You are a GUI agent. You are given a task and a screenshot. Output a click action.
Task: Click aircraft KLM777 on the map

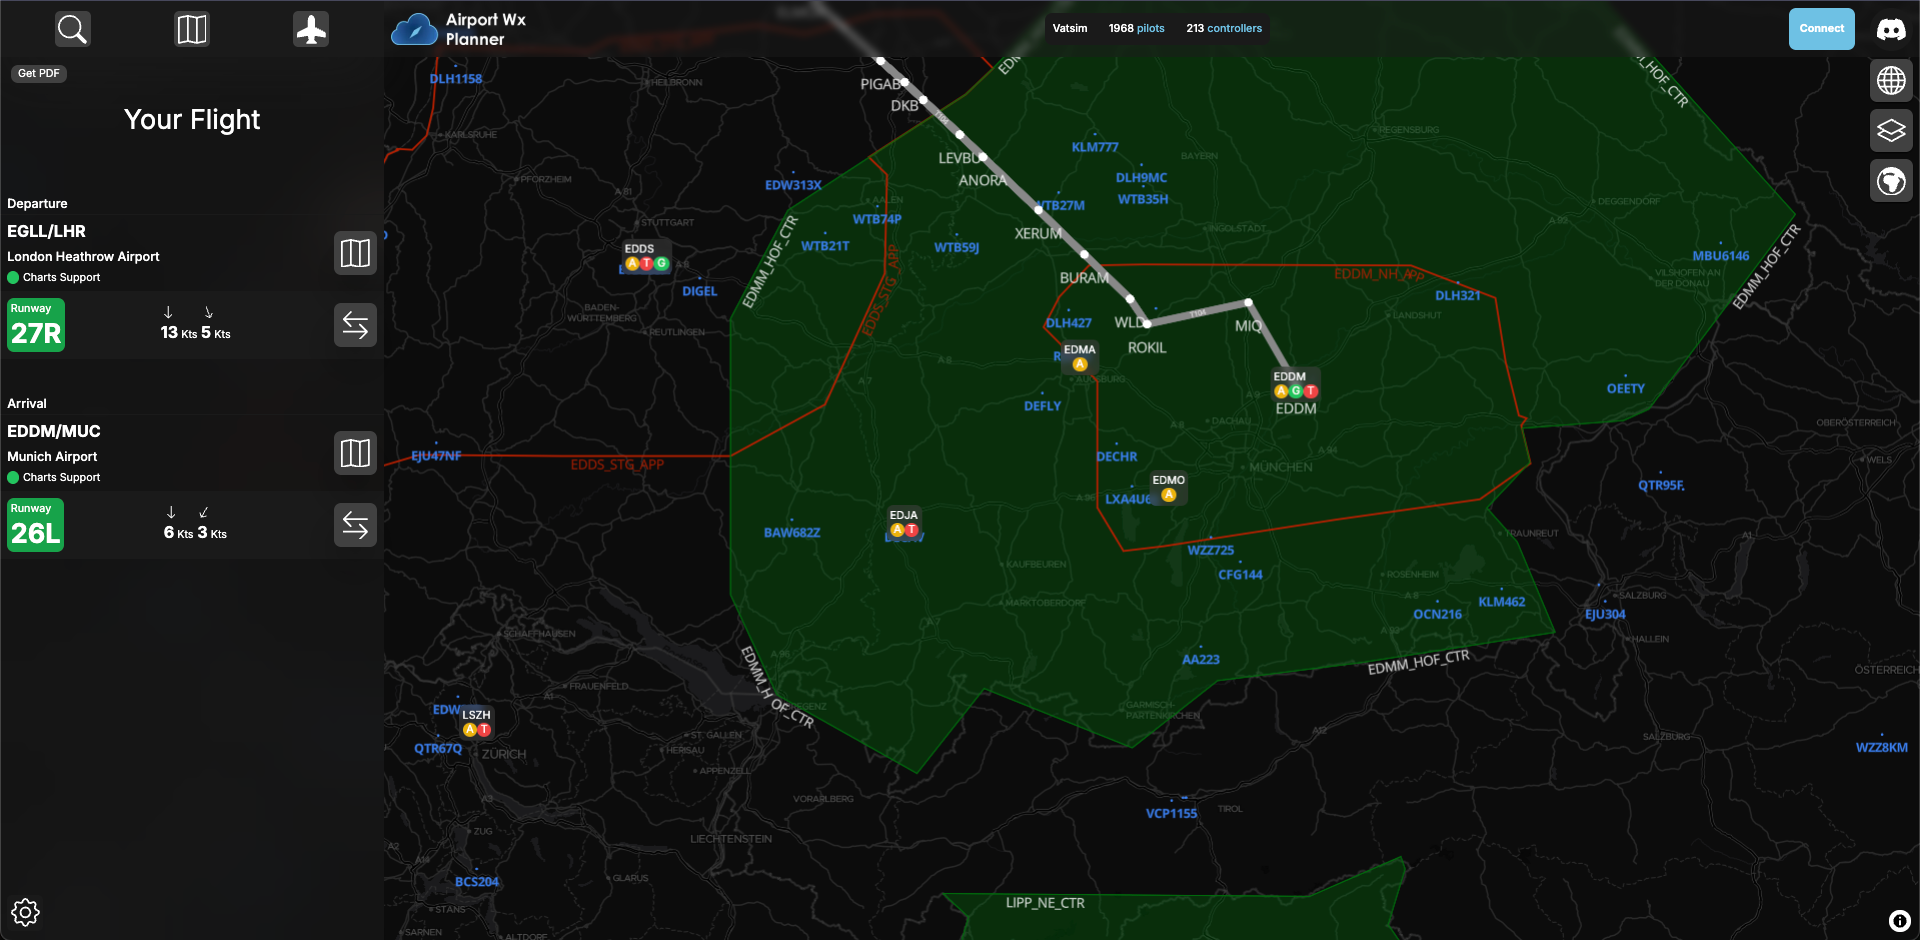pyautogui.click(x=1095, y=146)
